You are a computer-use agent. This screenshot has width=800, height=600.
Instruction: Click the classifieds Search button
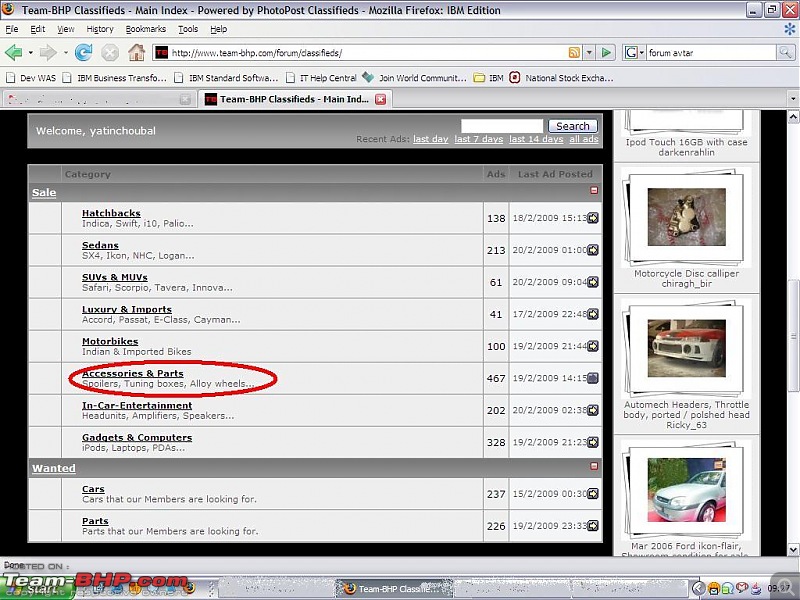[572, 126]
